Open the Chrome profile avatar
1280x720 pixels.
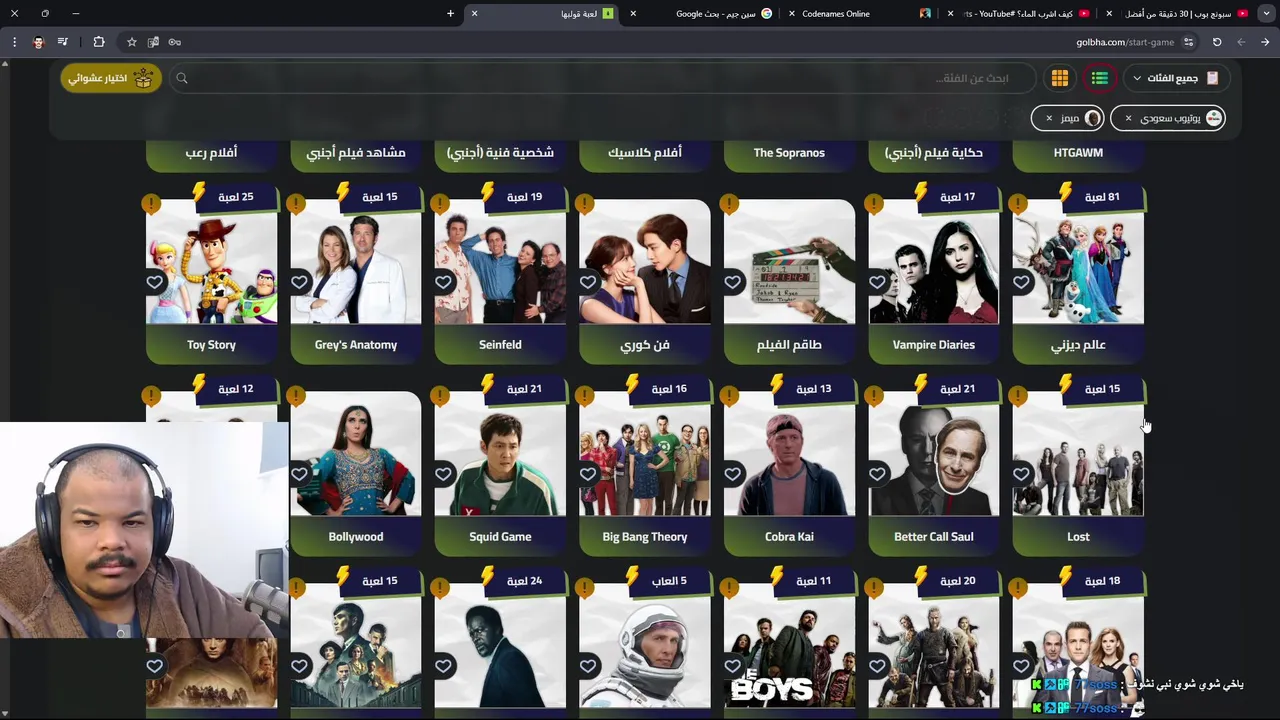39,42
